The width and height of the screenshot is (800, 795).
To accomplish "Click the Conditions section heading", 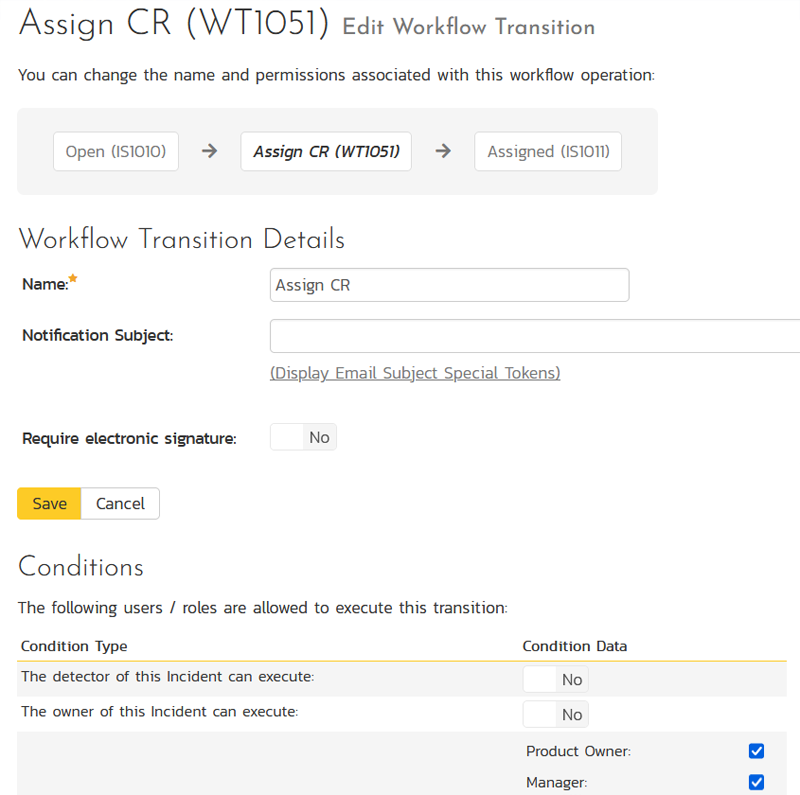I will pyautogui.click(x=81, y=567).
